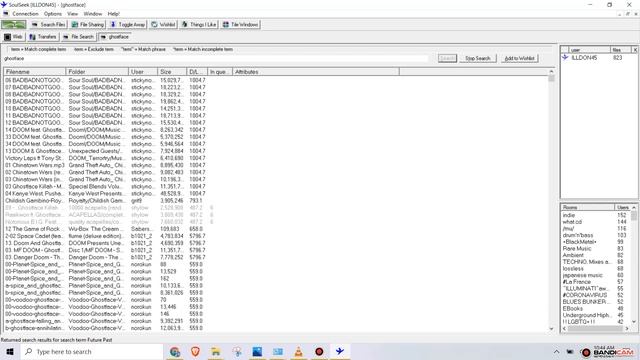Click the taskbar search box
Viewport: 640px width, 360px height.
coord(92,351)
